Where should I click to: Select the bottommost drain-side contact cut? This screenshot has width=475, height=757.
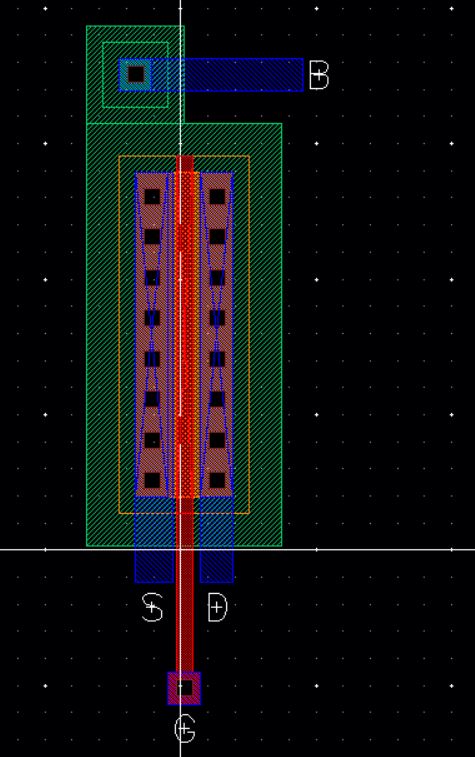[x=217, y=480]
